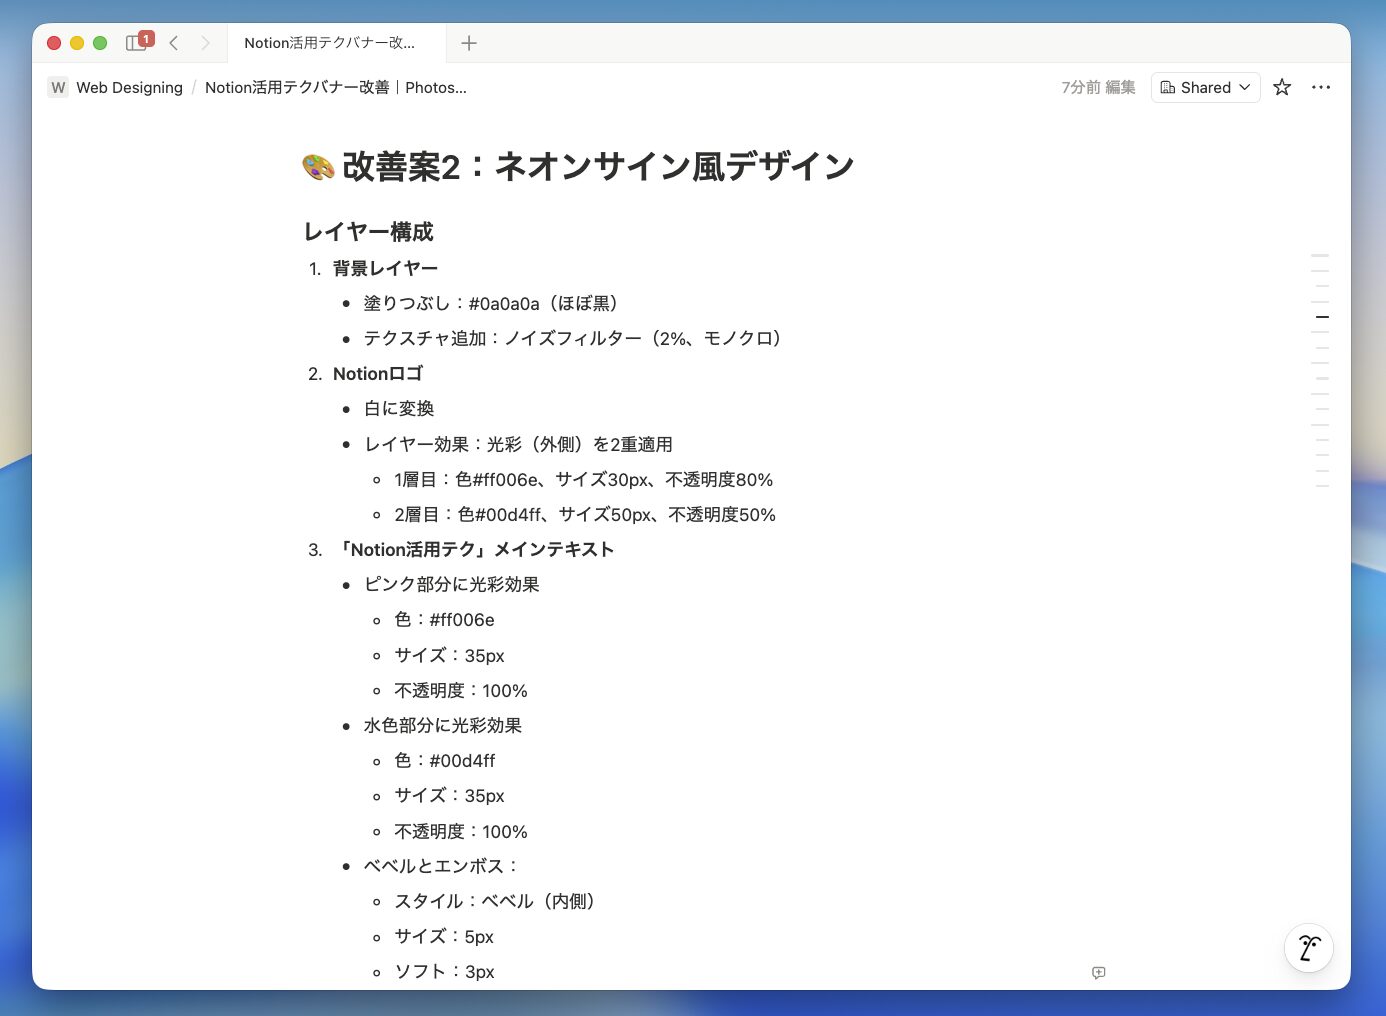1386x1016 pixels.
Task: Click the 7分前 編集 edit timestamp
Action: (x=1098, y=88)
